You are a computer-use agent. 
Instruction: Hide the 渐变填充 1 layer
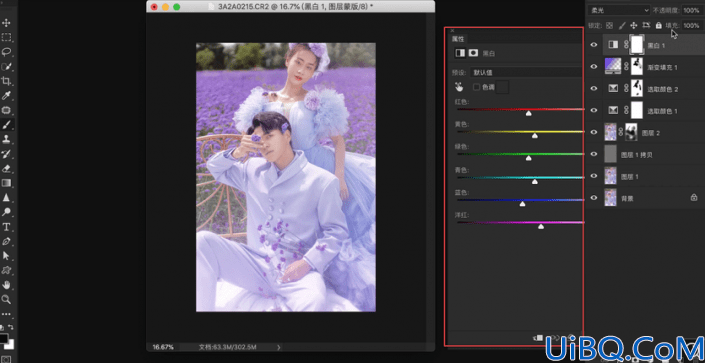point(593,67)
